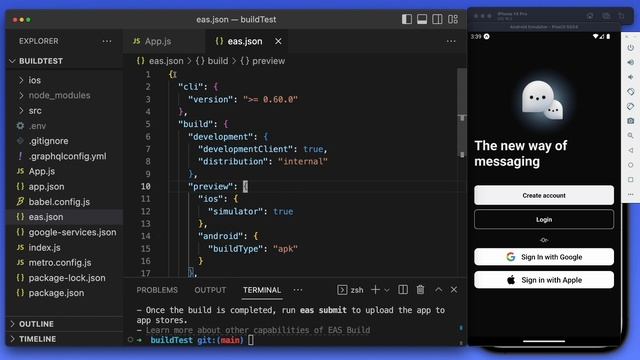Screen dimensions: 640x360
Task: Create a new terminal with plus
Action: point(375,289)
